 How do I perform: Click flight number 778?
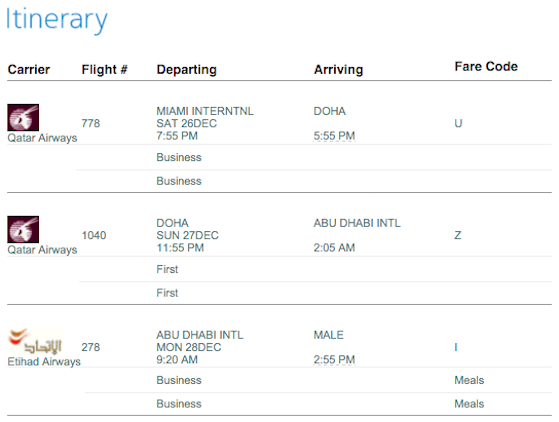pos(91,123)
